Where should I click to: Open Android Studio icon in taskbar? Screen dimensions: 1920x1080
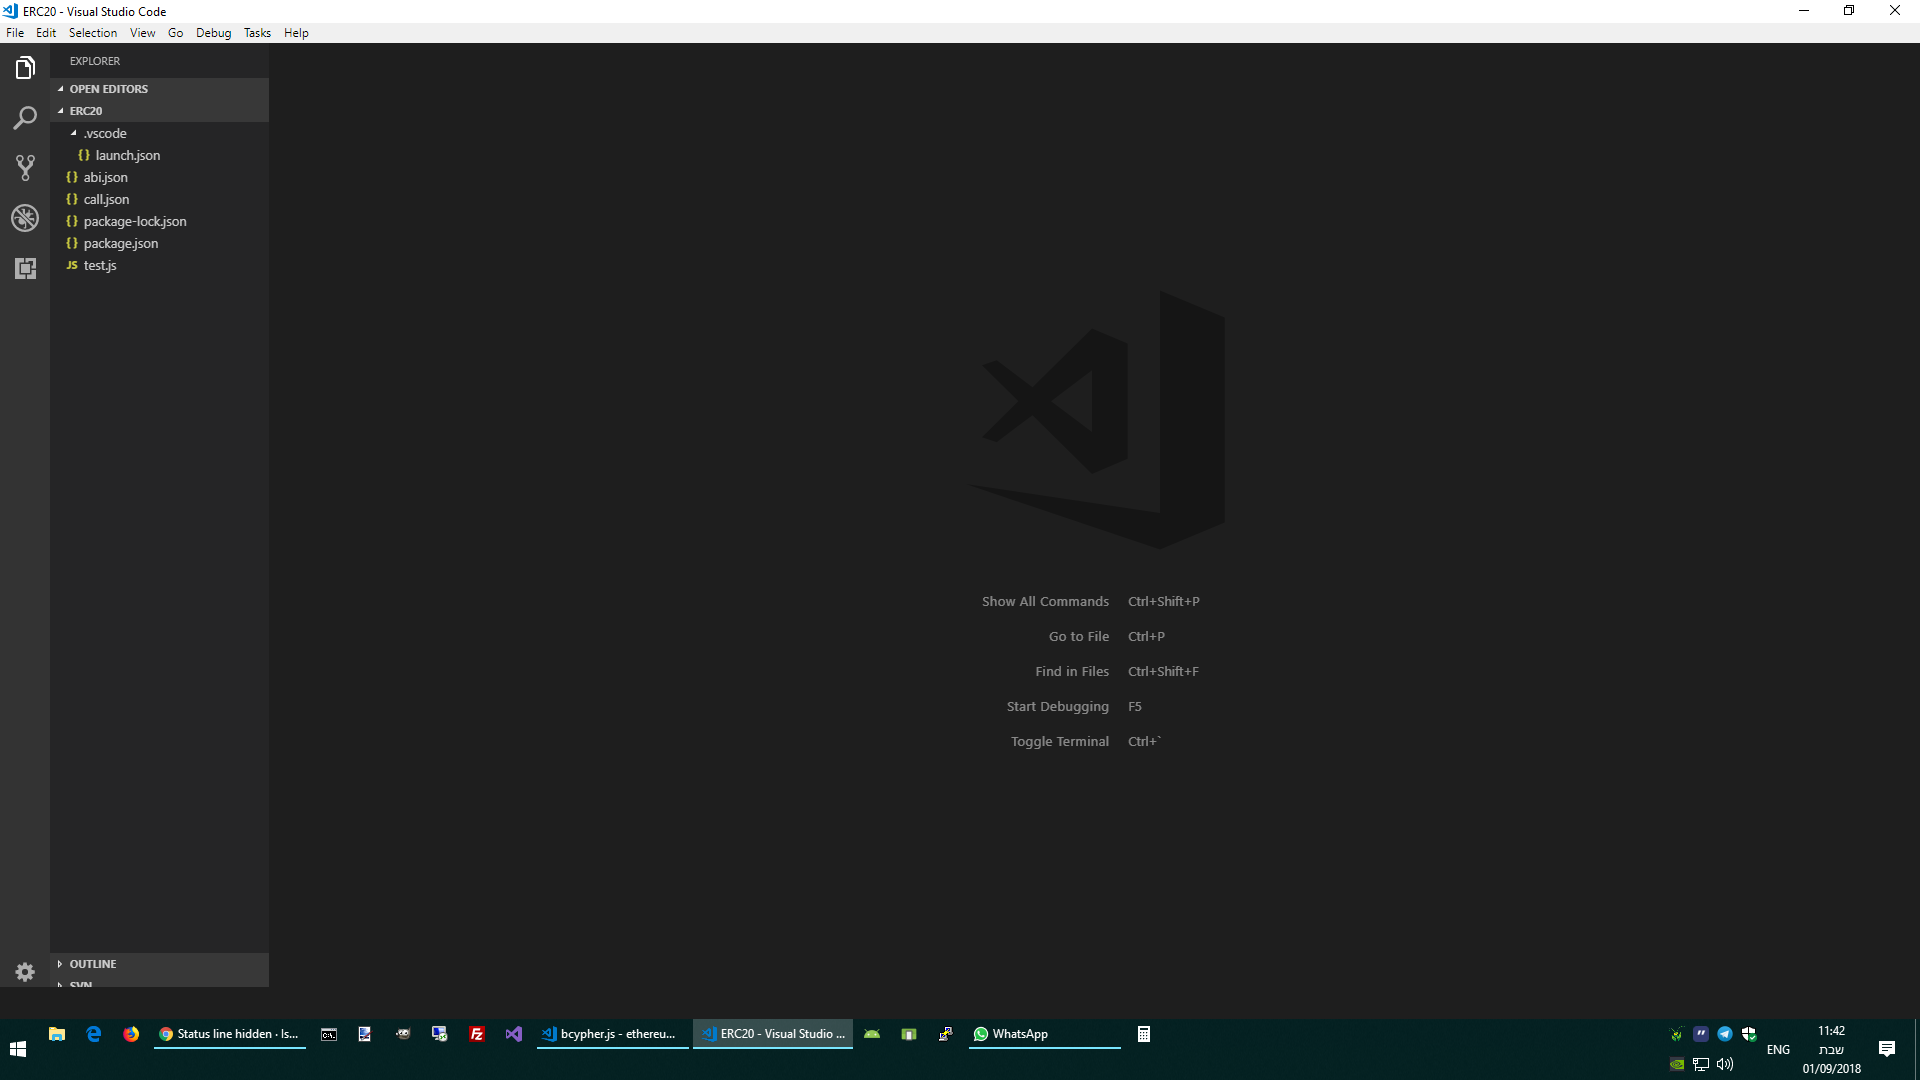(872, 1034)
